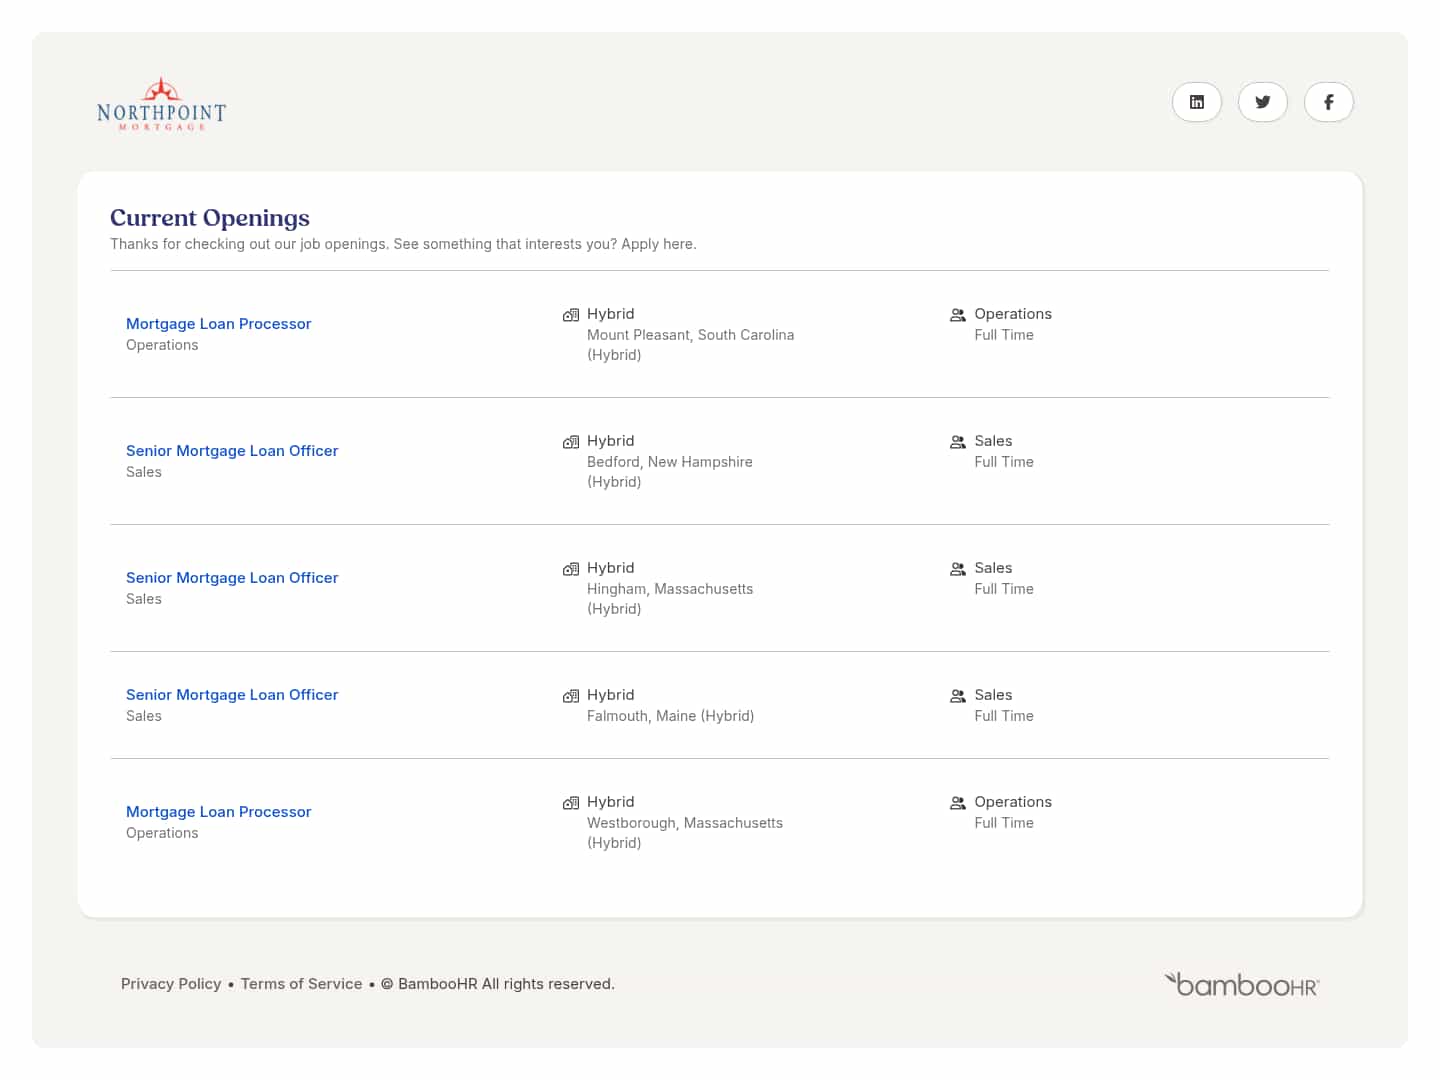Click department icon for Hingham Sales listing
Viewport: 1440px width, 1080px height.
(x=957, y=569)
